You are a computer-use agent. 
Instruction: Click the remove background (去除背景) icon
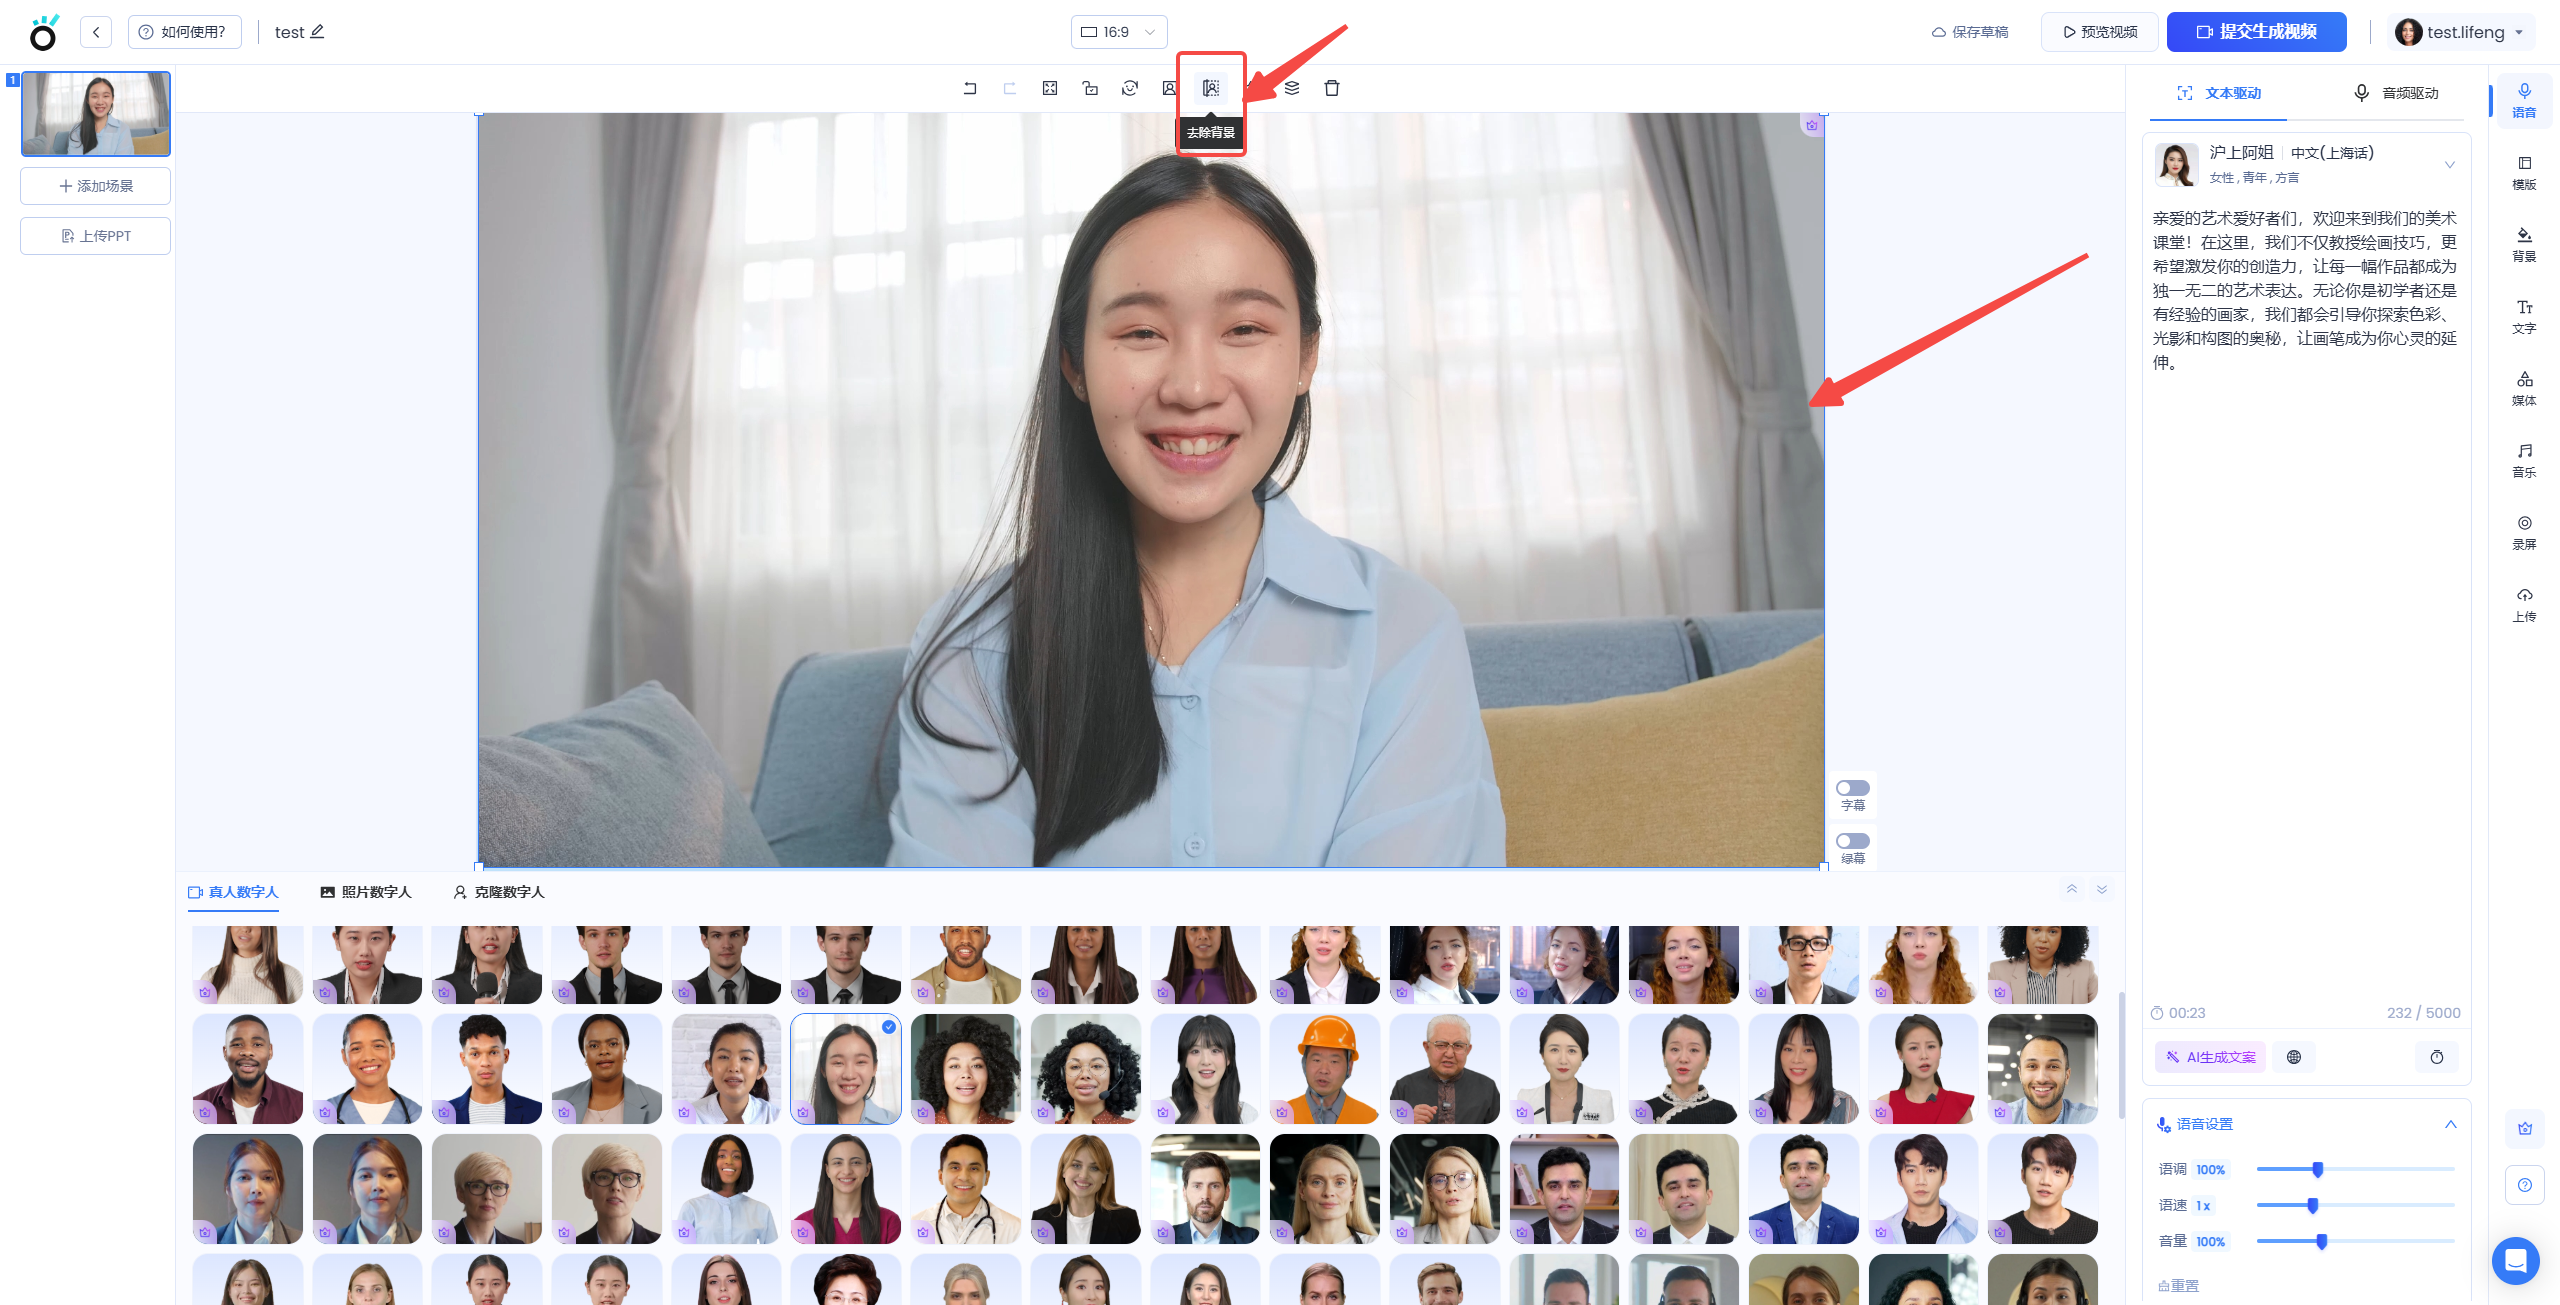pos(1211,88)
